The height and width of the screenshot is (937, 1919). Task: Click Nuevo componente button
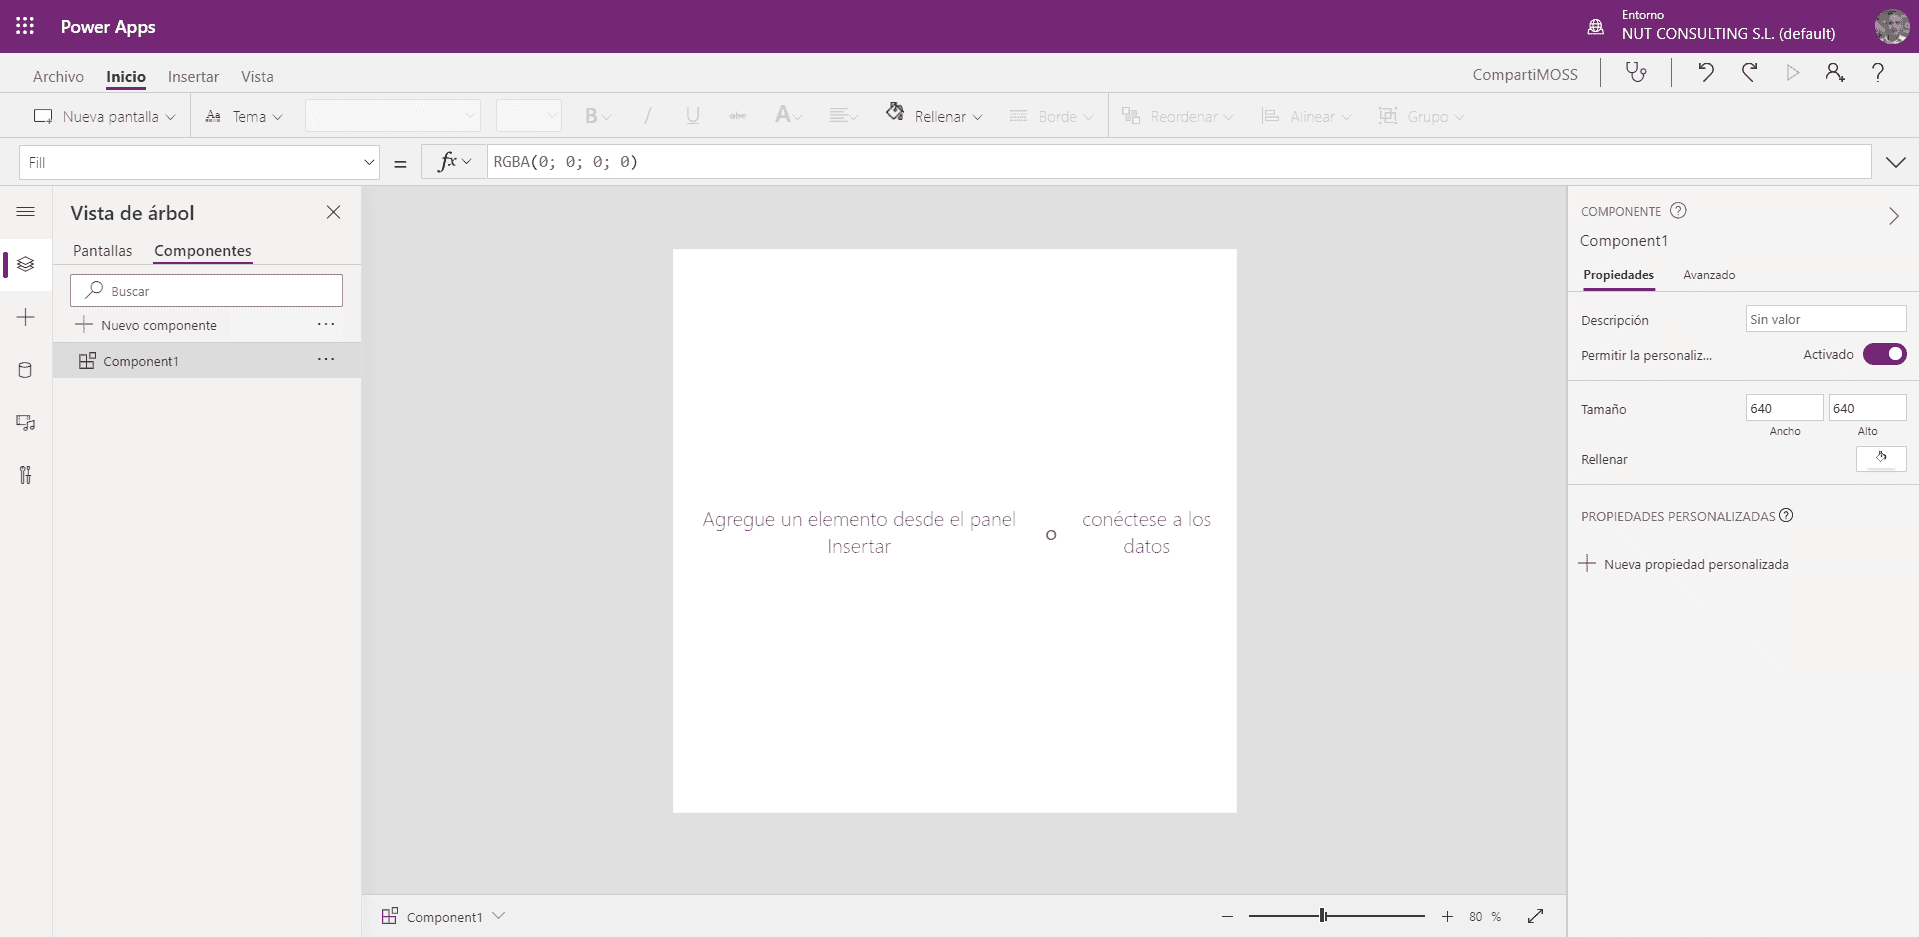pyautogui.click(x=146, y=325)
